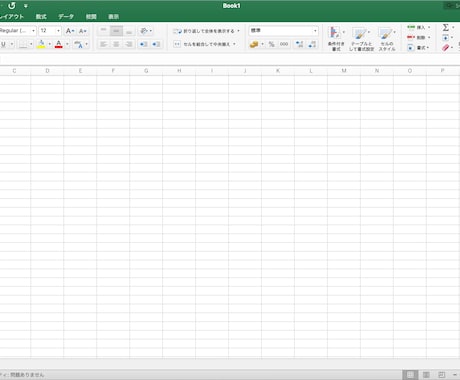Viewport: 460px width, 380px height.
Task: Click the format cells (書式) button
Action: 418,48
